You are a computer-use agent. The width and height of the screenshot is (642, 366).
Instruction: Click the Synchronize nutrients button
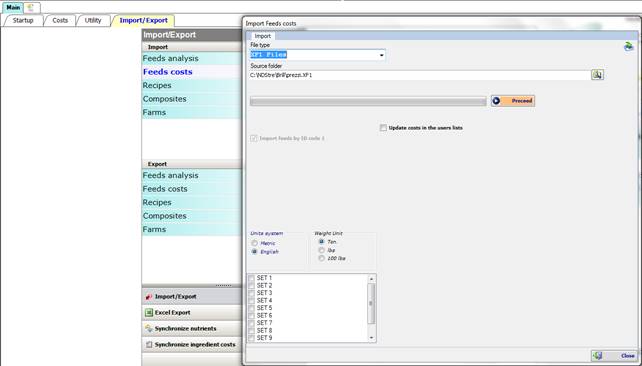click(x=192, y=328)
